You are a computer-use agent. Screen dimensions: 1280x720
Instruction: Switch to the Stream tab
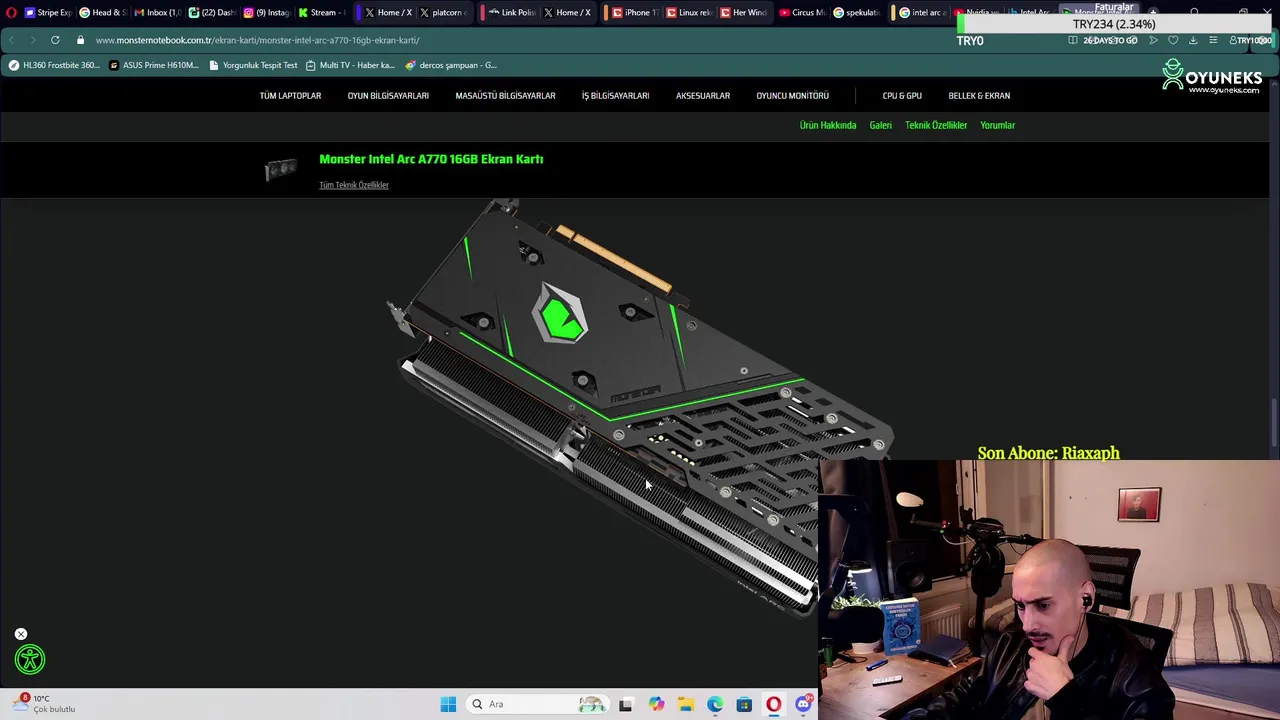(x=320, y=12)
